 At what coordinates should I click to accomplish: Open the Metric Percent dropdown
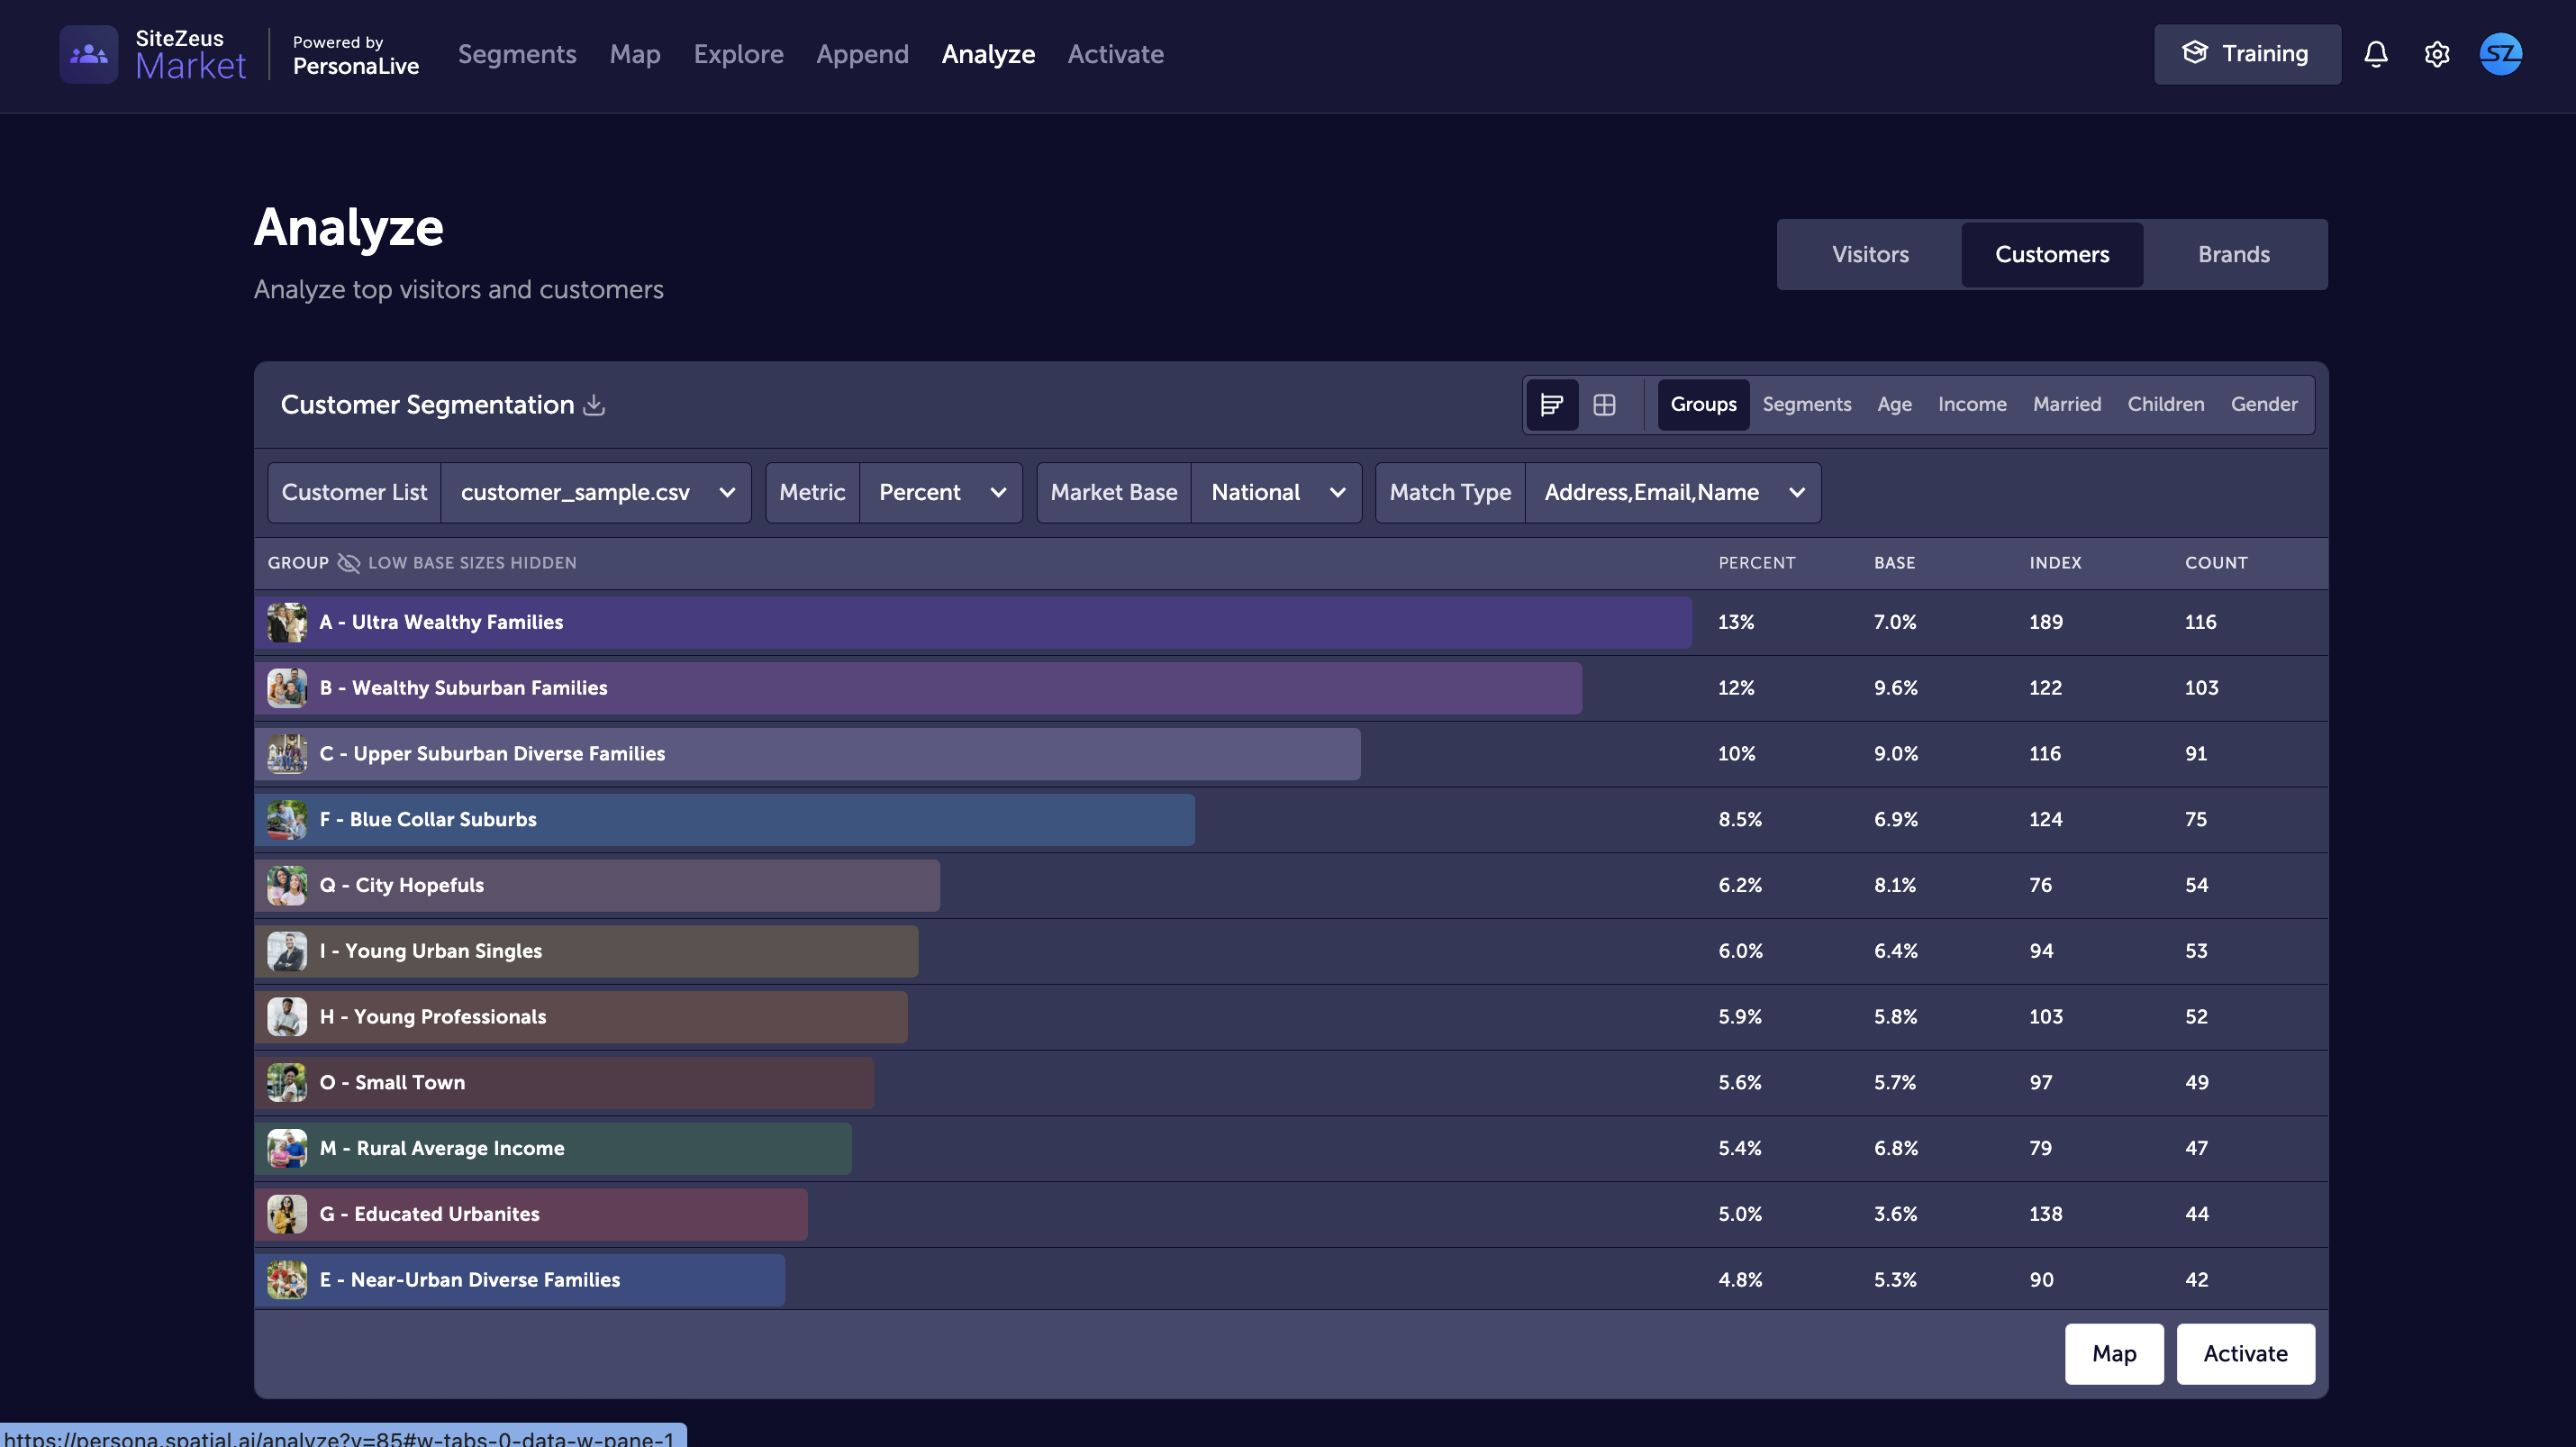pos(940,492)
